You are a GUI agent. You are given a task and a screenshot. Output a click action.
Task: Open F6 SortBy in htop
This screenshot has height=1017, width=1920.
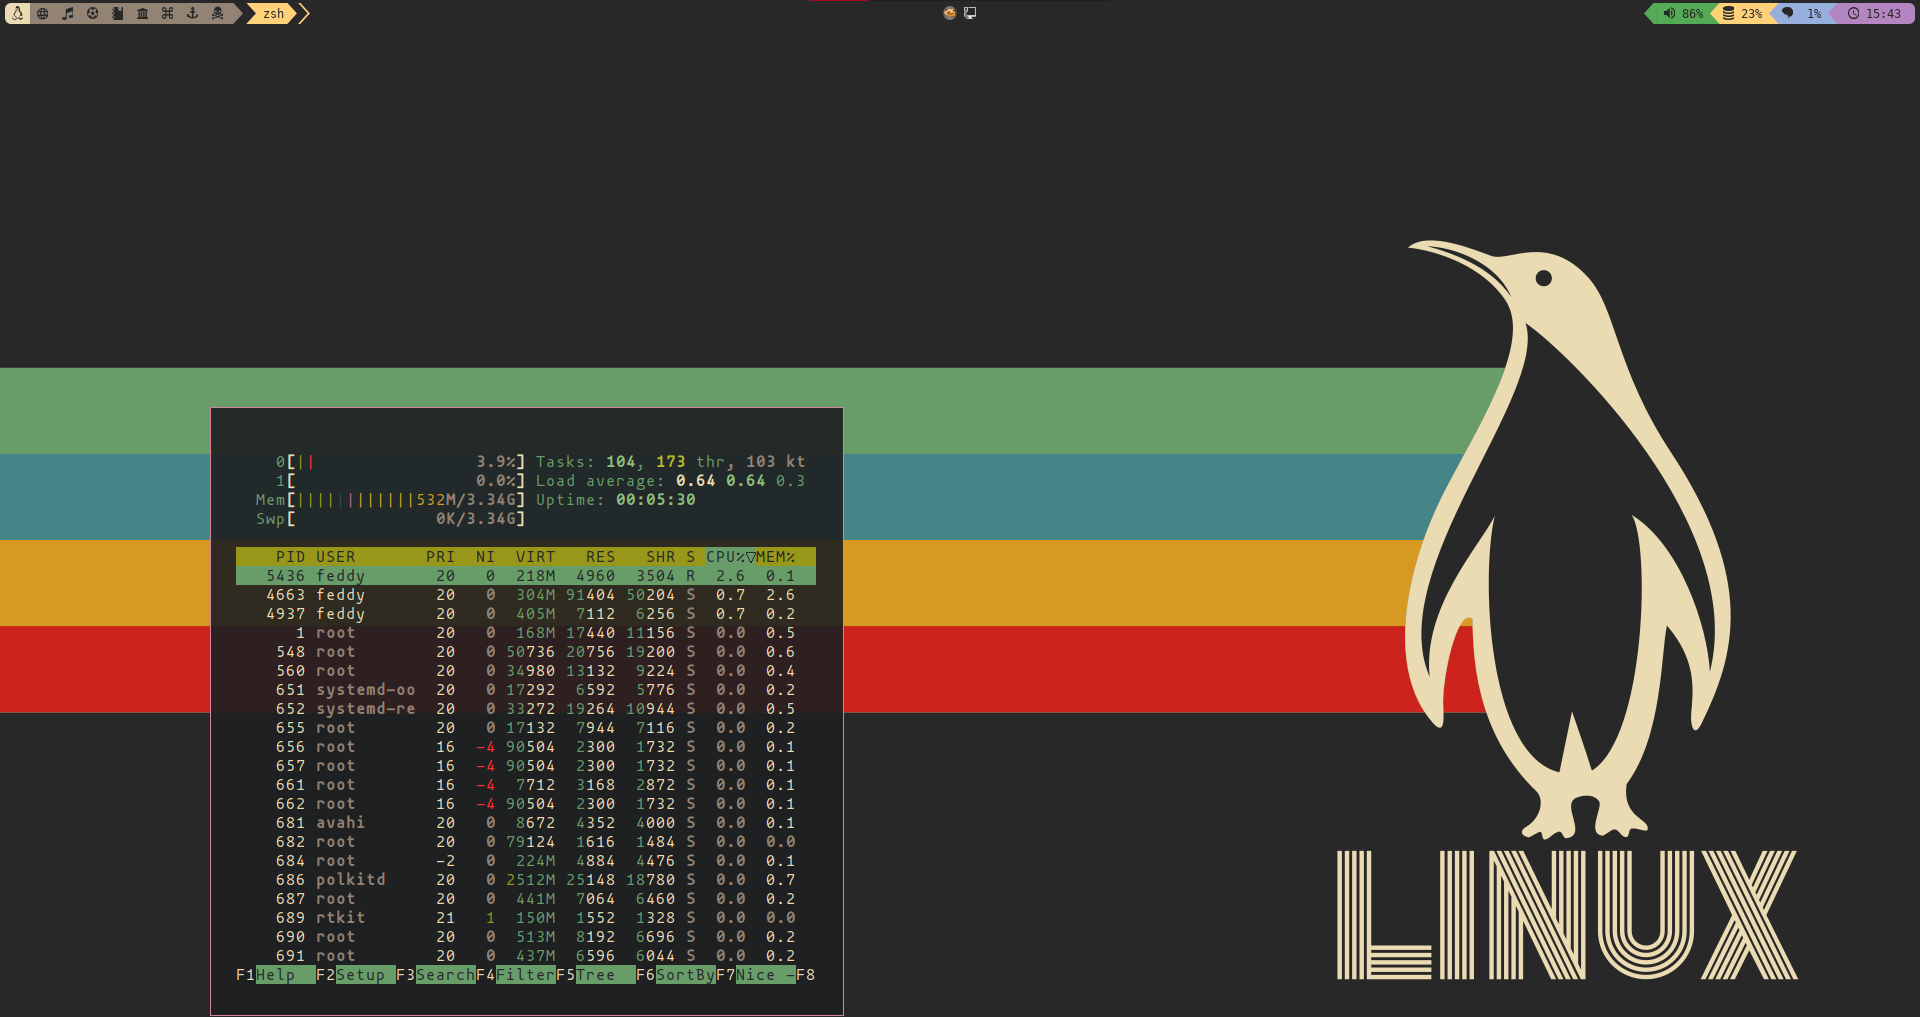(676, 975)
